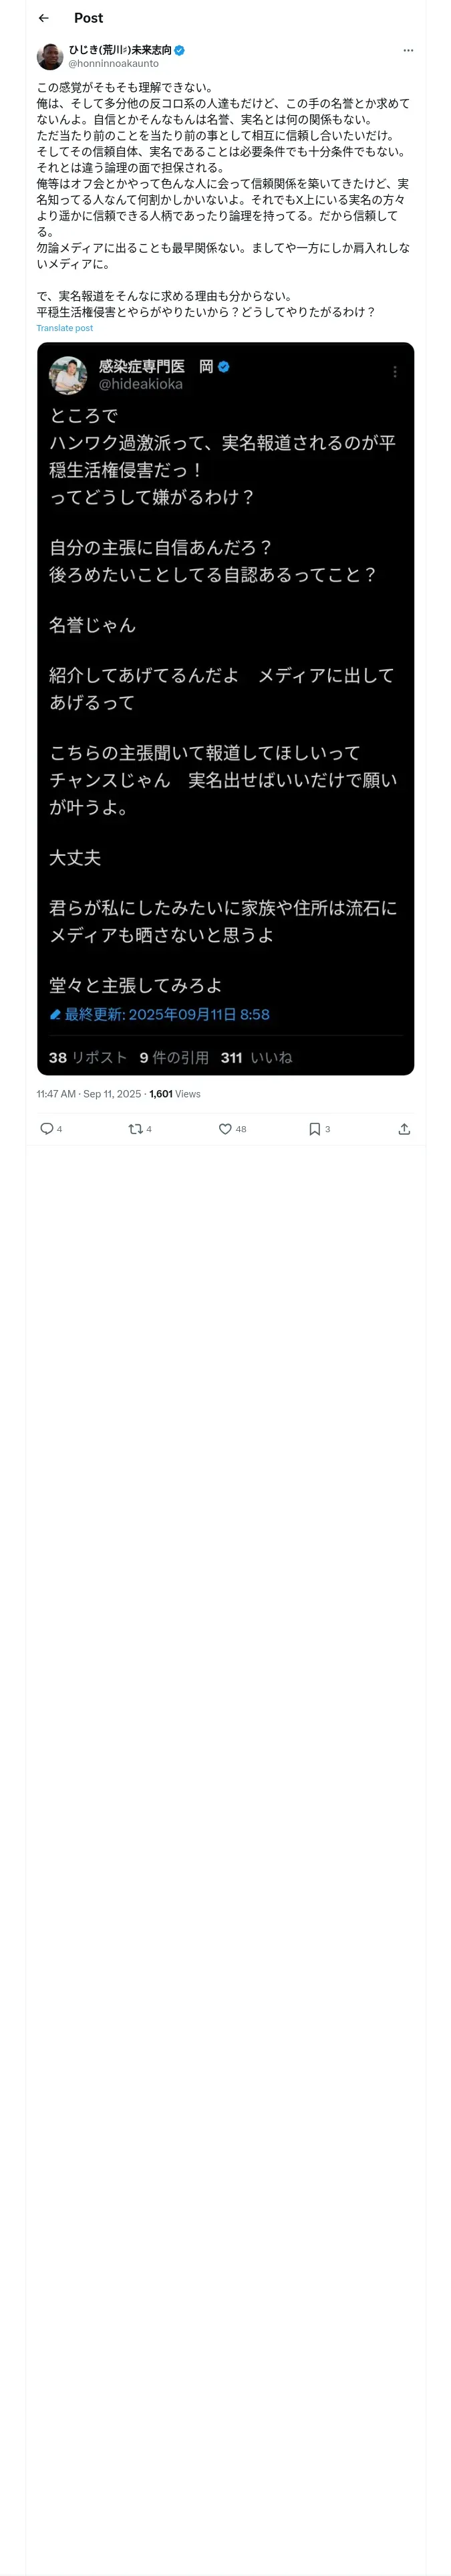Open the repost menu with the arrows icon
This screenshot has height=2576, width=451.
click(x=135, y=1128)
